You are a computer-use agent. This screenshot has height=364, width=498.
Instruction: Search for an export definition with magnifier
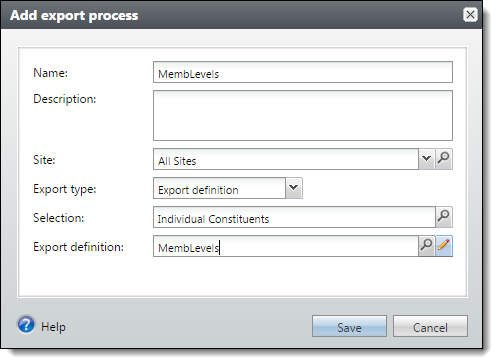(x=426, y=246)
